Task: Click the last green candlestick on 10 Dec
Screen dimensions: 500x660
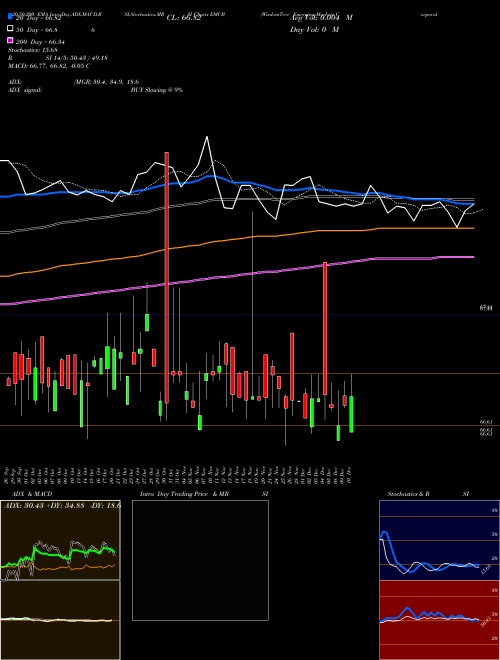Action: (x=351, y=414)
